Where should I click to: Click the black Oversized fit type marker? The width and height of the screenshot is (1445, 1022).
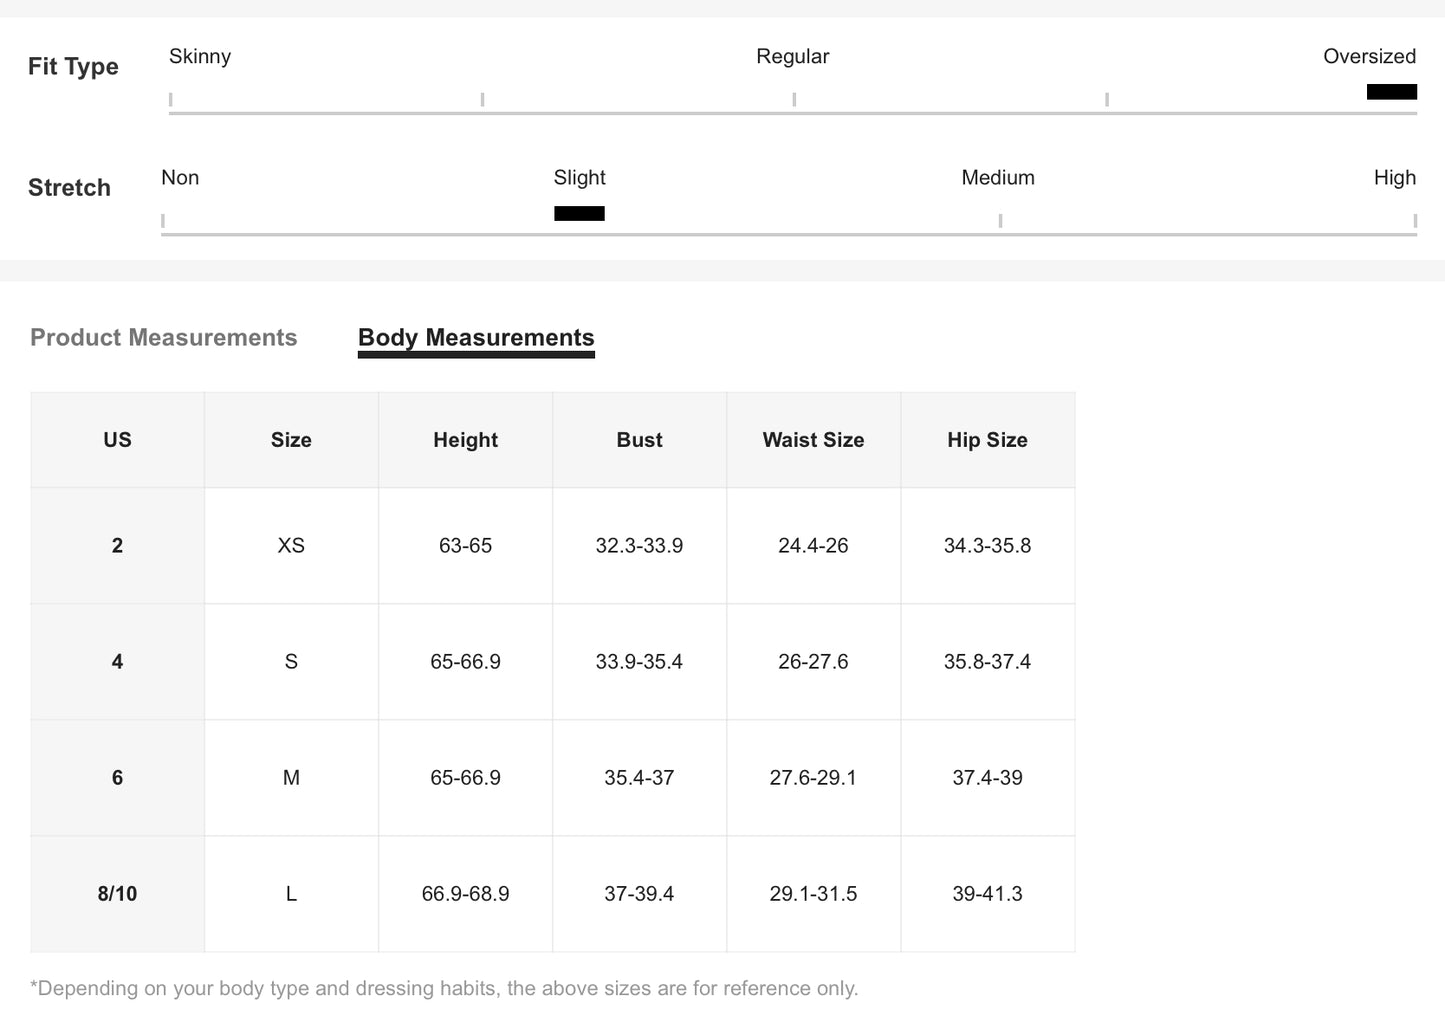pyautogui.click(x=1391, y=92)
